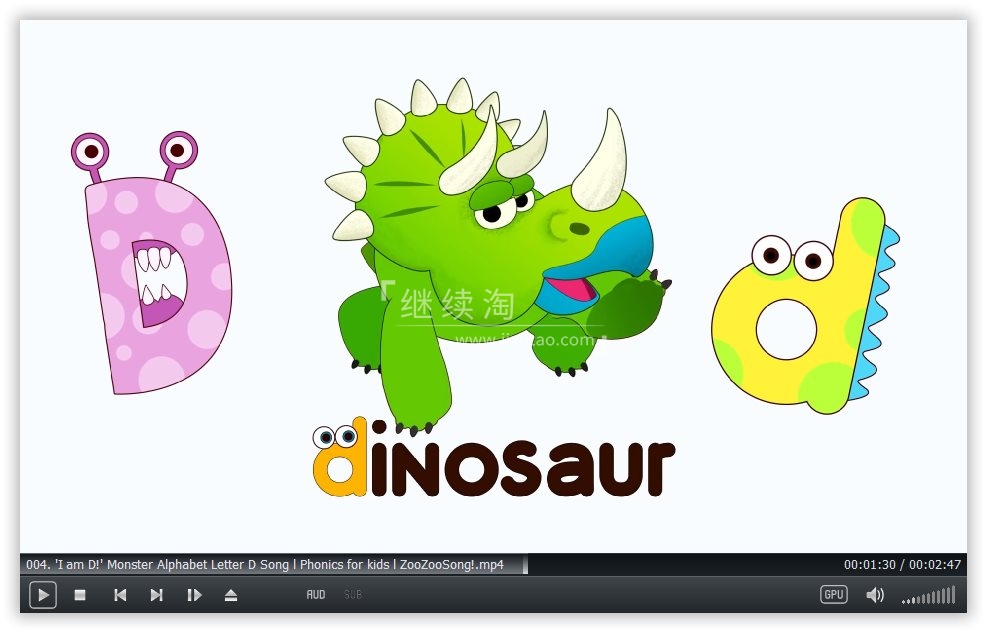Image resolution: width=987 pixels, height=633 pixels.
Task: Click the 00:01:30 elapsed time display
Action: coord(869,565)
